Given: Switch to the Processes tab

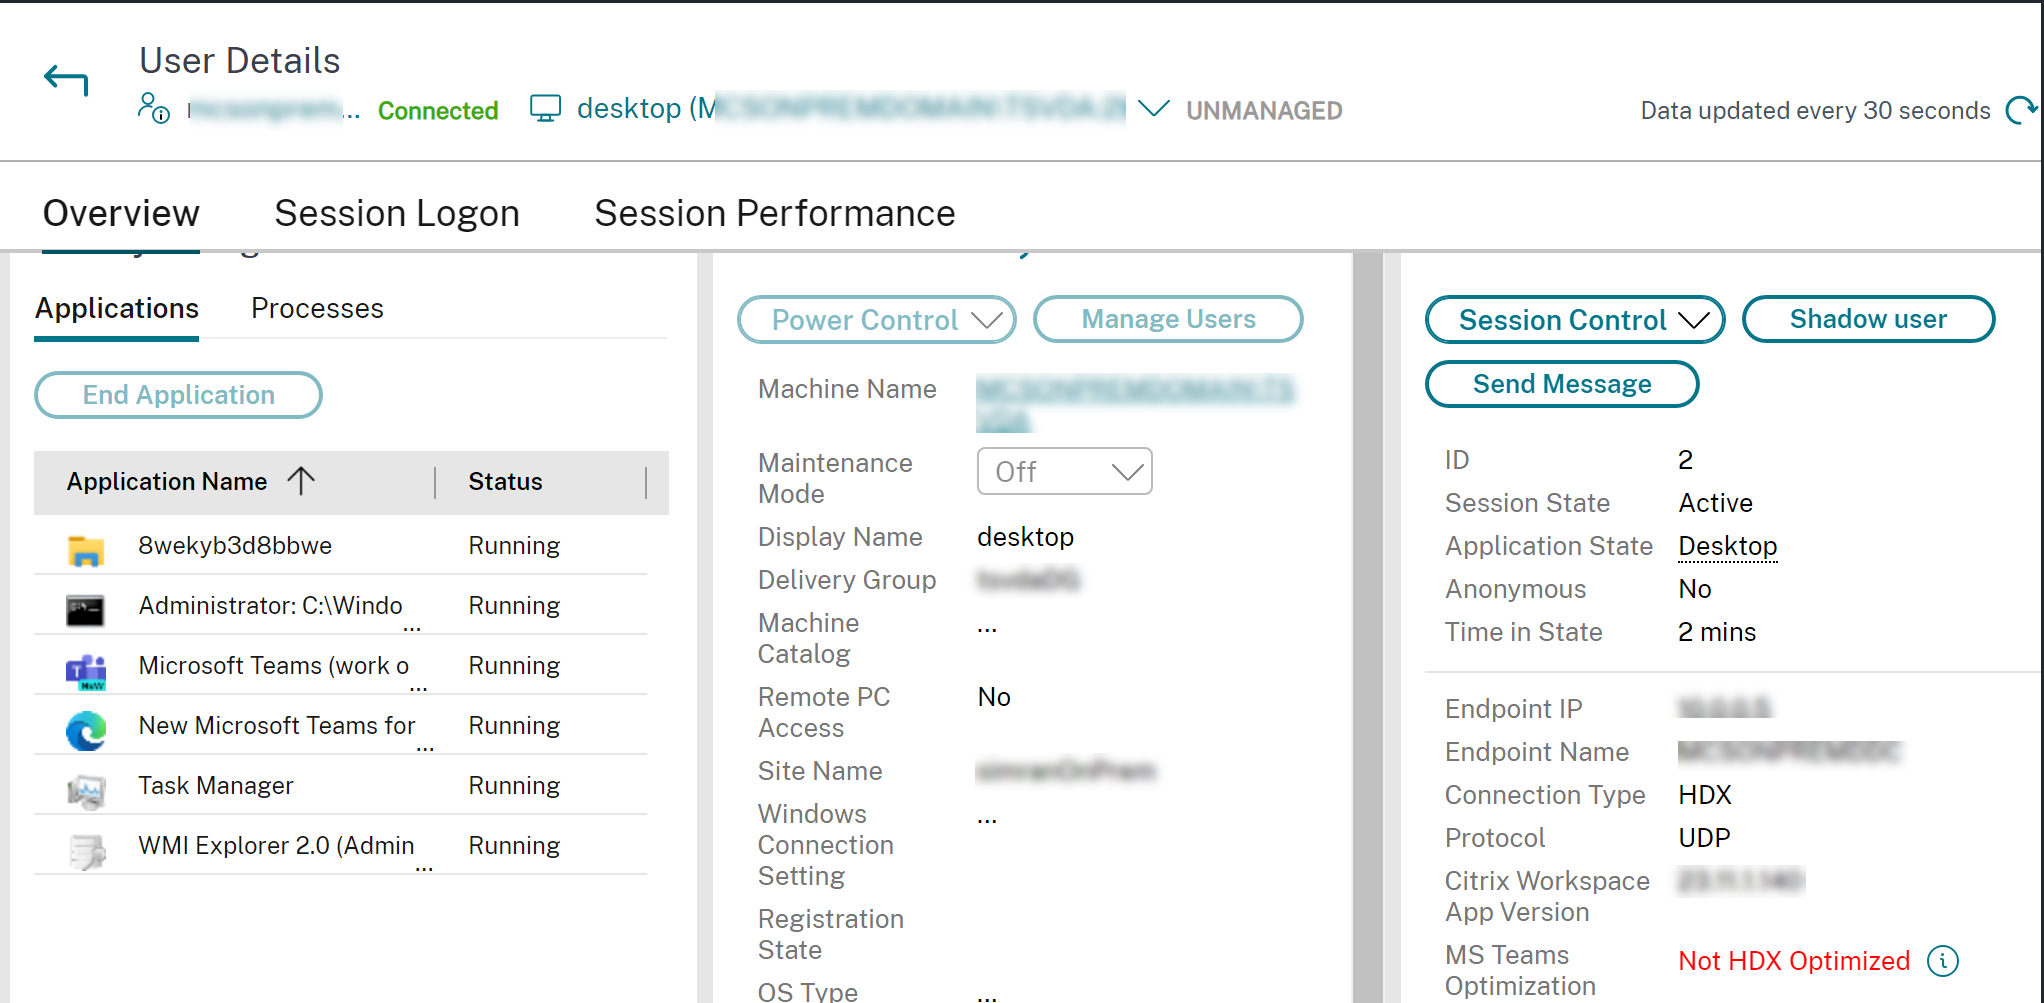Looking at the screenshot, I should click(317, 308).
